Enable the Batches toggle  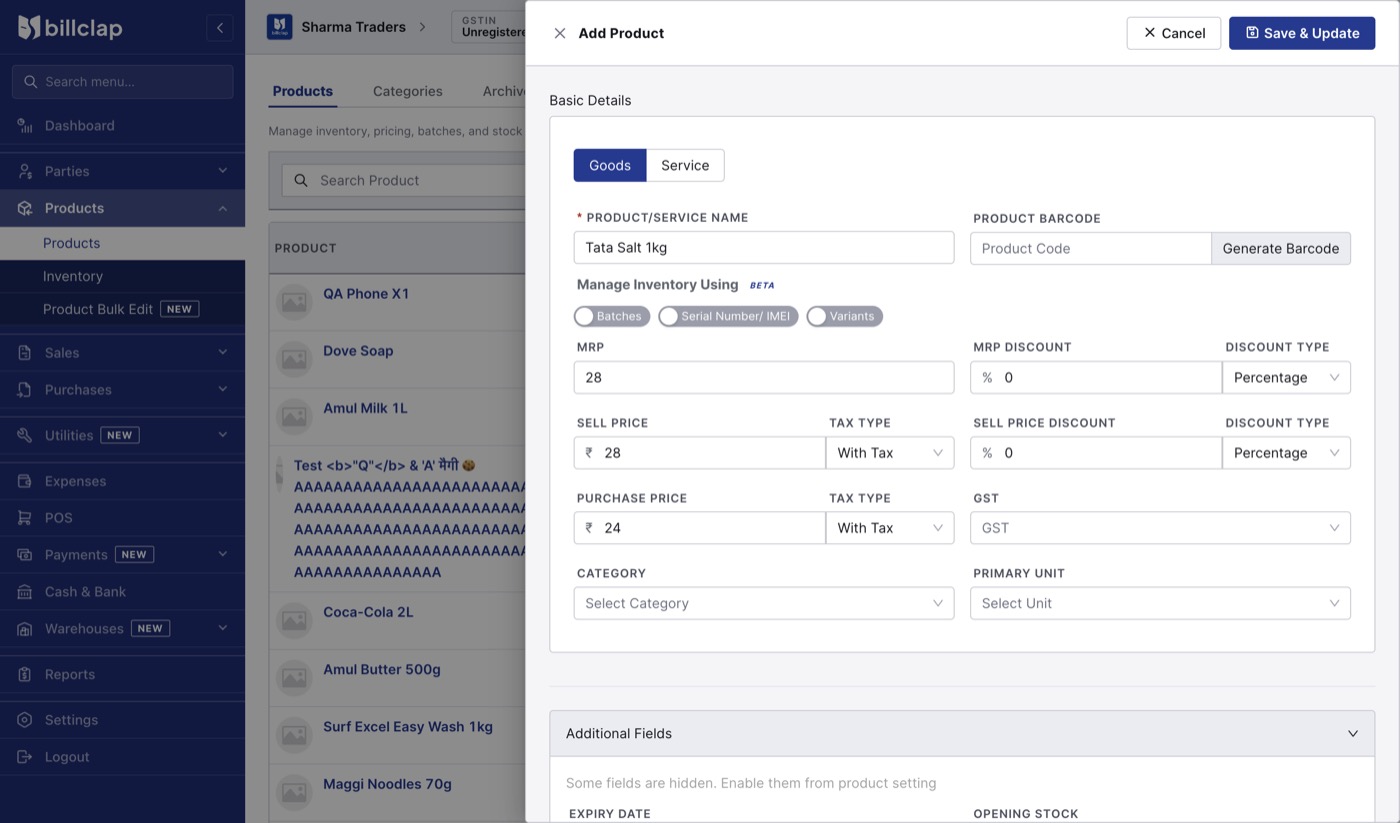pos(612,316)
